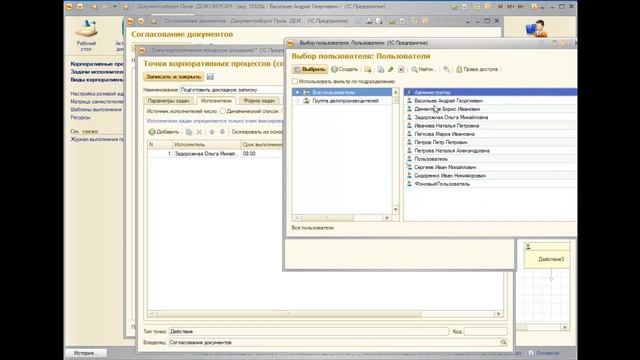Click the Код input field

[485, 331]
